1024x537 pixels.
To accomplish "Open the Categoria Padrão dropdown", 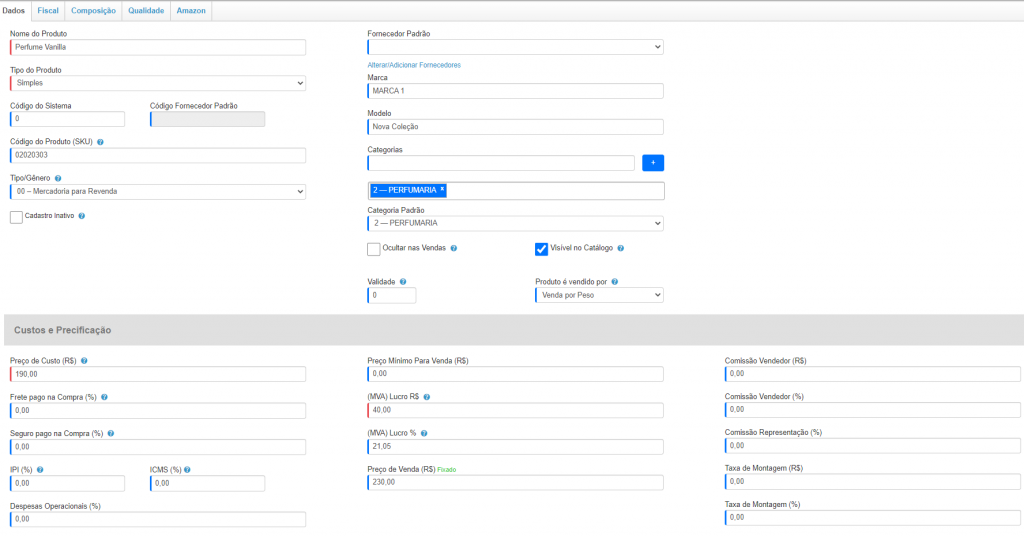I will (515, 223).
